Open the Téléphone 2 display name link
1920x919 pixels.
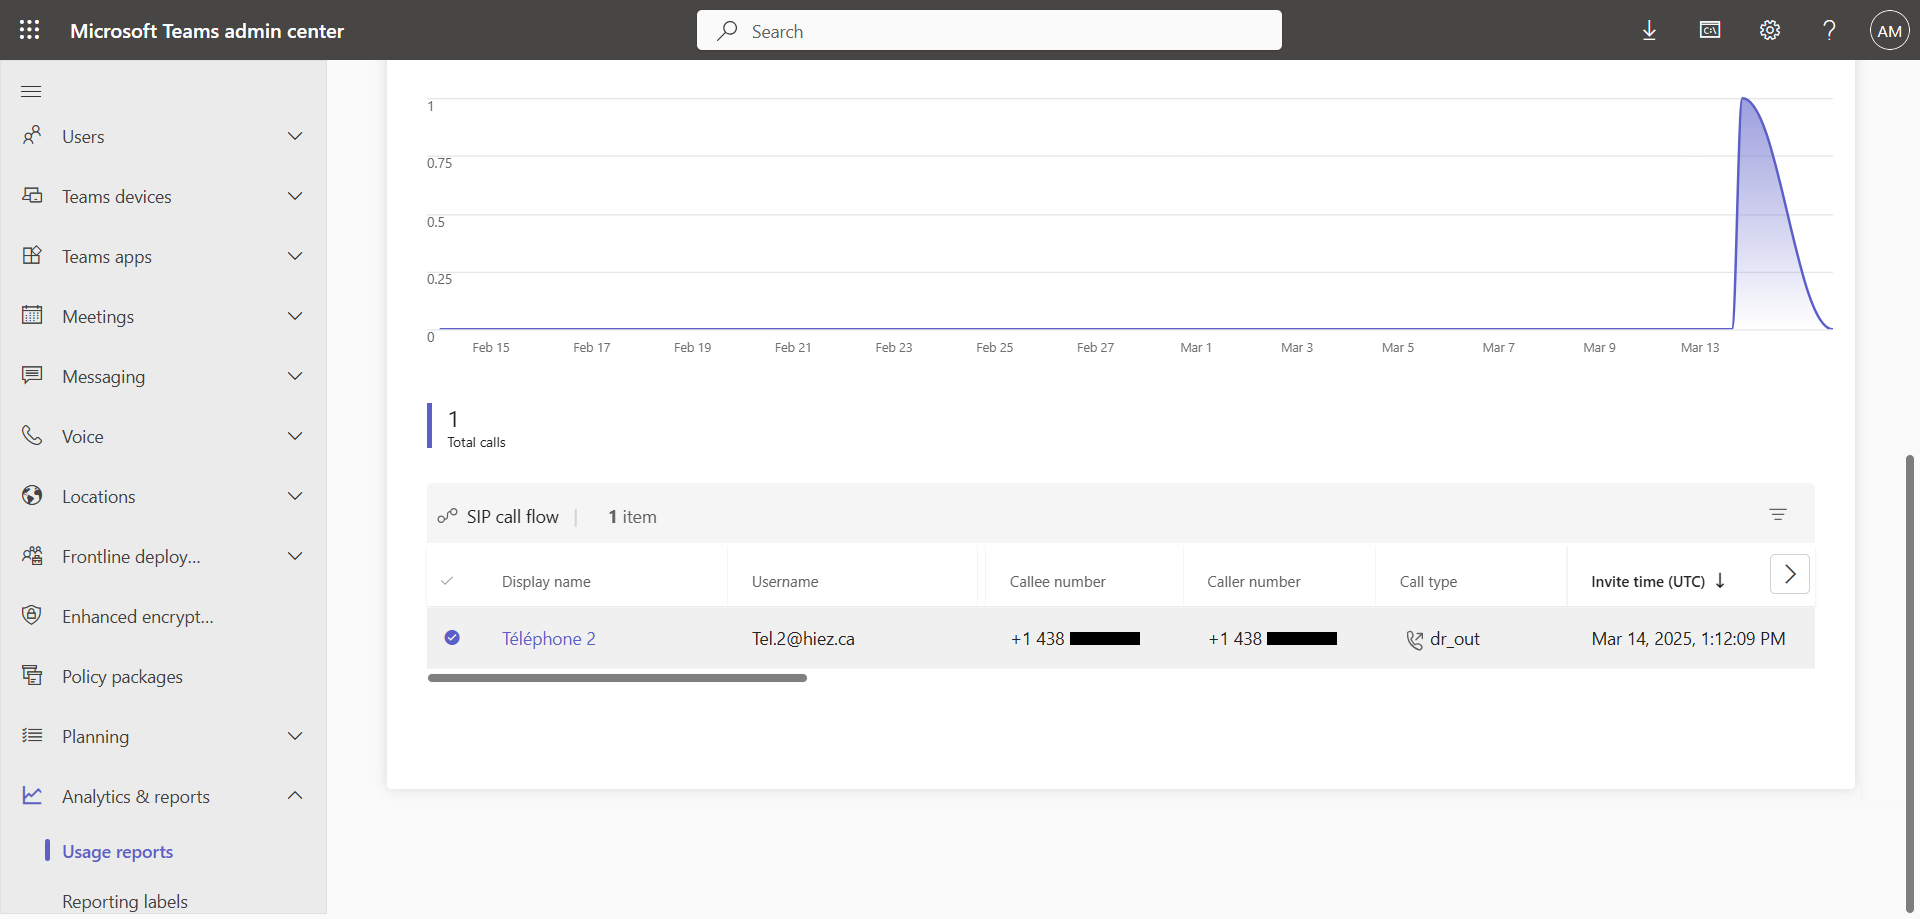tap(548, 638)
